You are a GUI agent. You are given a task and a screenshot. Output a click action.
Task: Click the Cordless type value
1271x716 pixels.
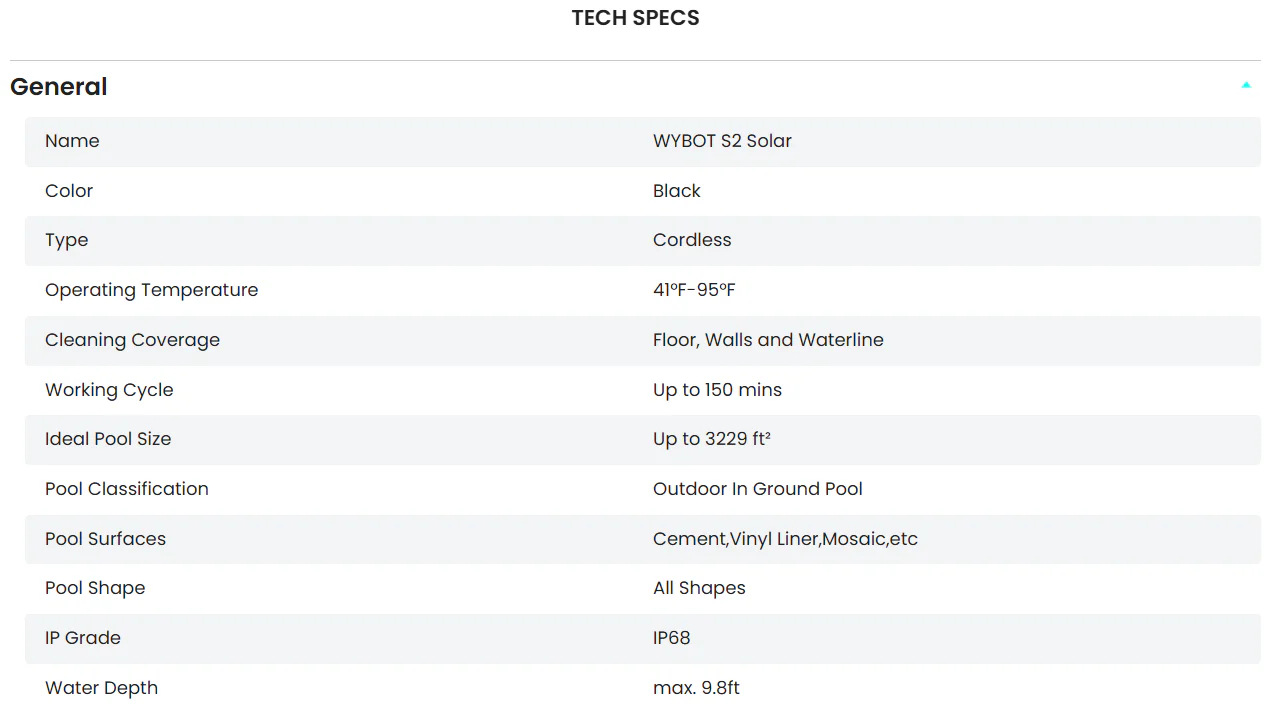692,240
